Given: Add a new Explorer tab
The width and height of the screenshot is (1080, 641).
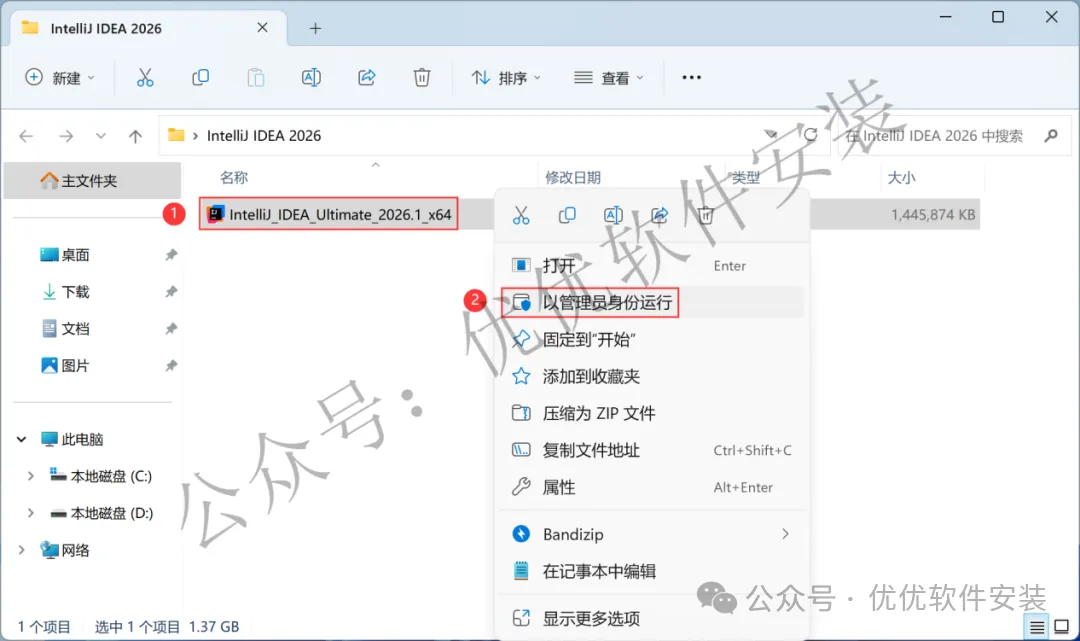Looking at the screenshot, I should [x=315, y=28].
